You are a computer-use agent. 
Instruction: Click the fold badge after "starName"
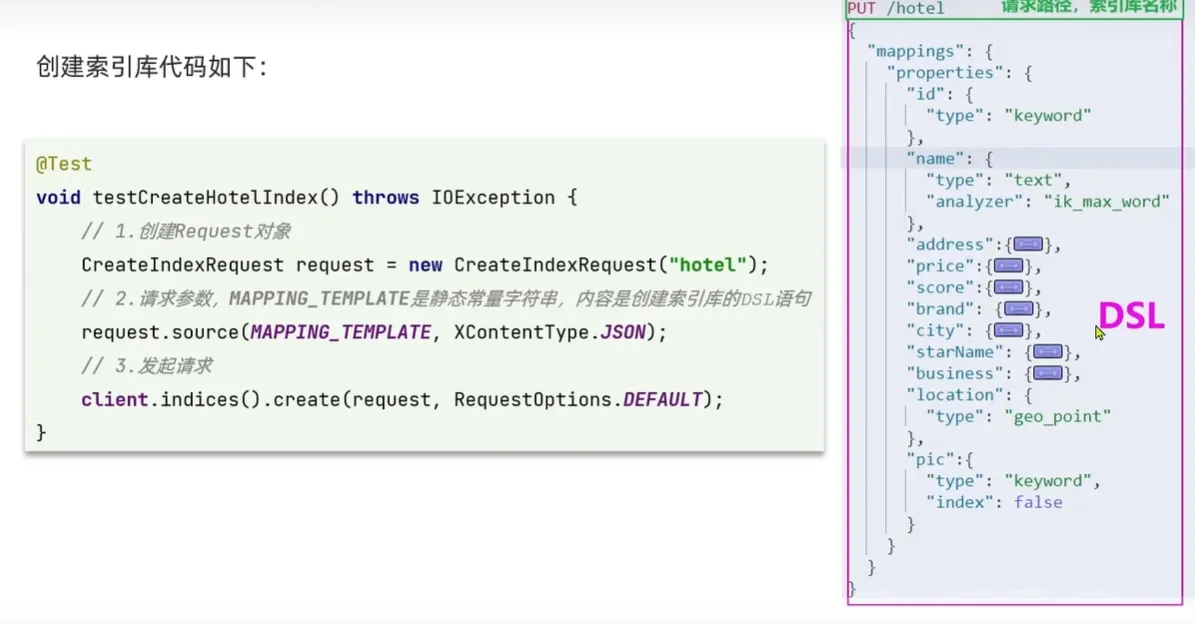[x=1047, y=352]
